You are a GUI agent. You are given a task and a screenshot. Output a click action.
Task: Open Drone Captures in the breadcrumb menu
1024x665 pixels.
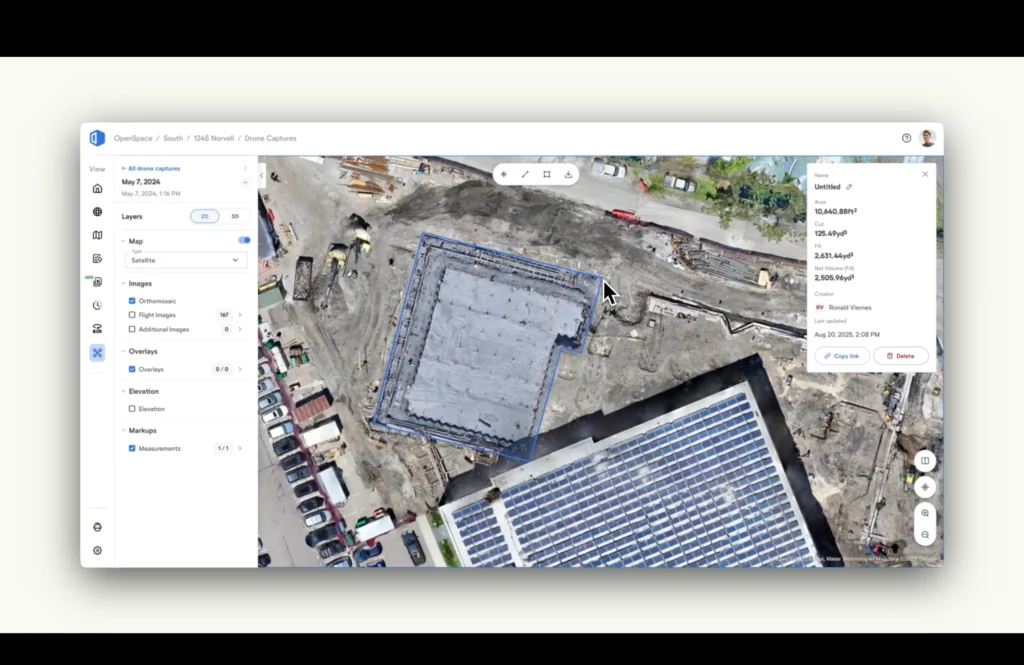[270, 138]
